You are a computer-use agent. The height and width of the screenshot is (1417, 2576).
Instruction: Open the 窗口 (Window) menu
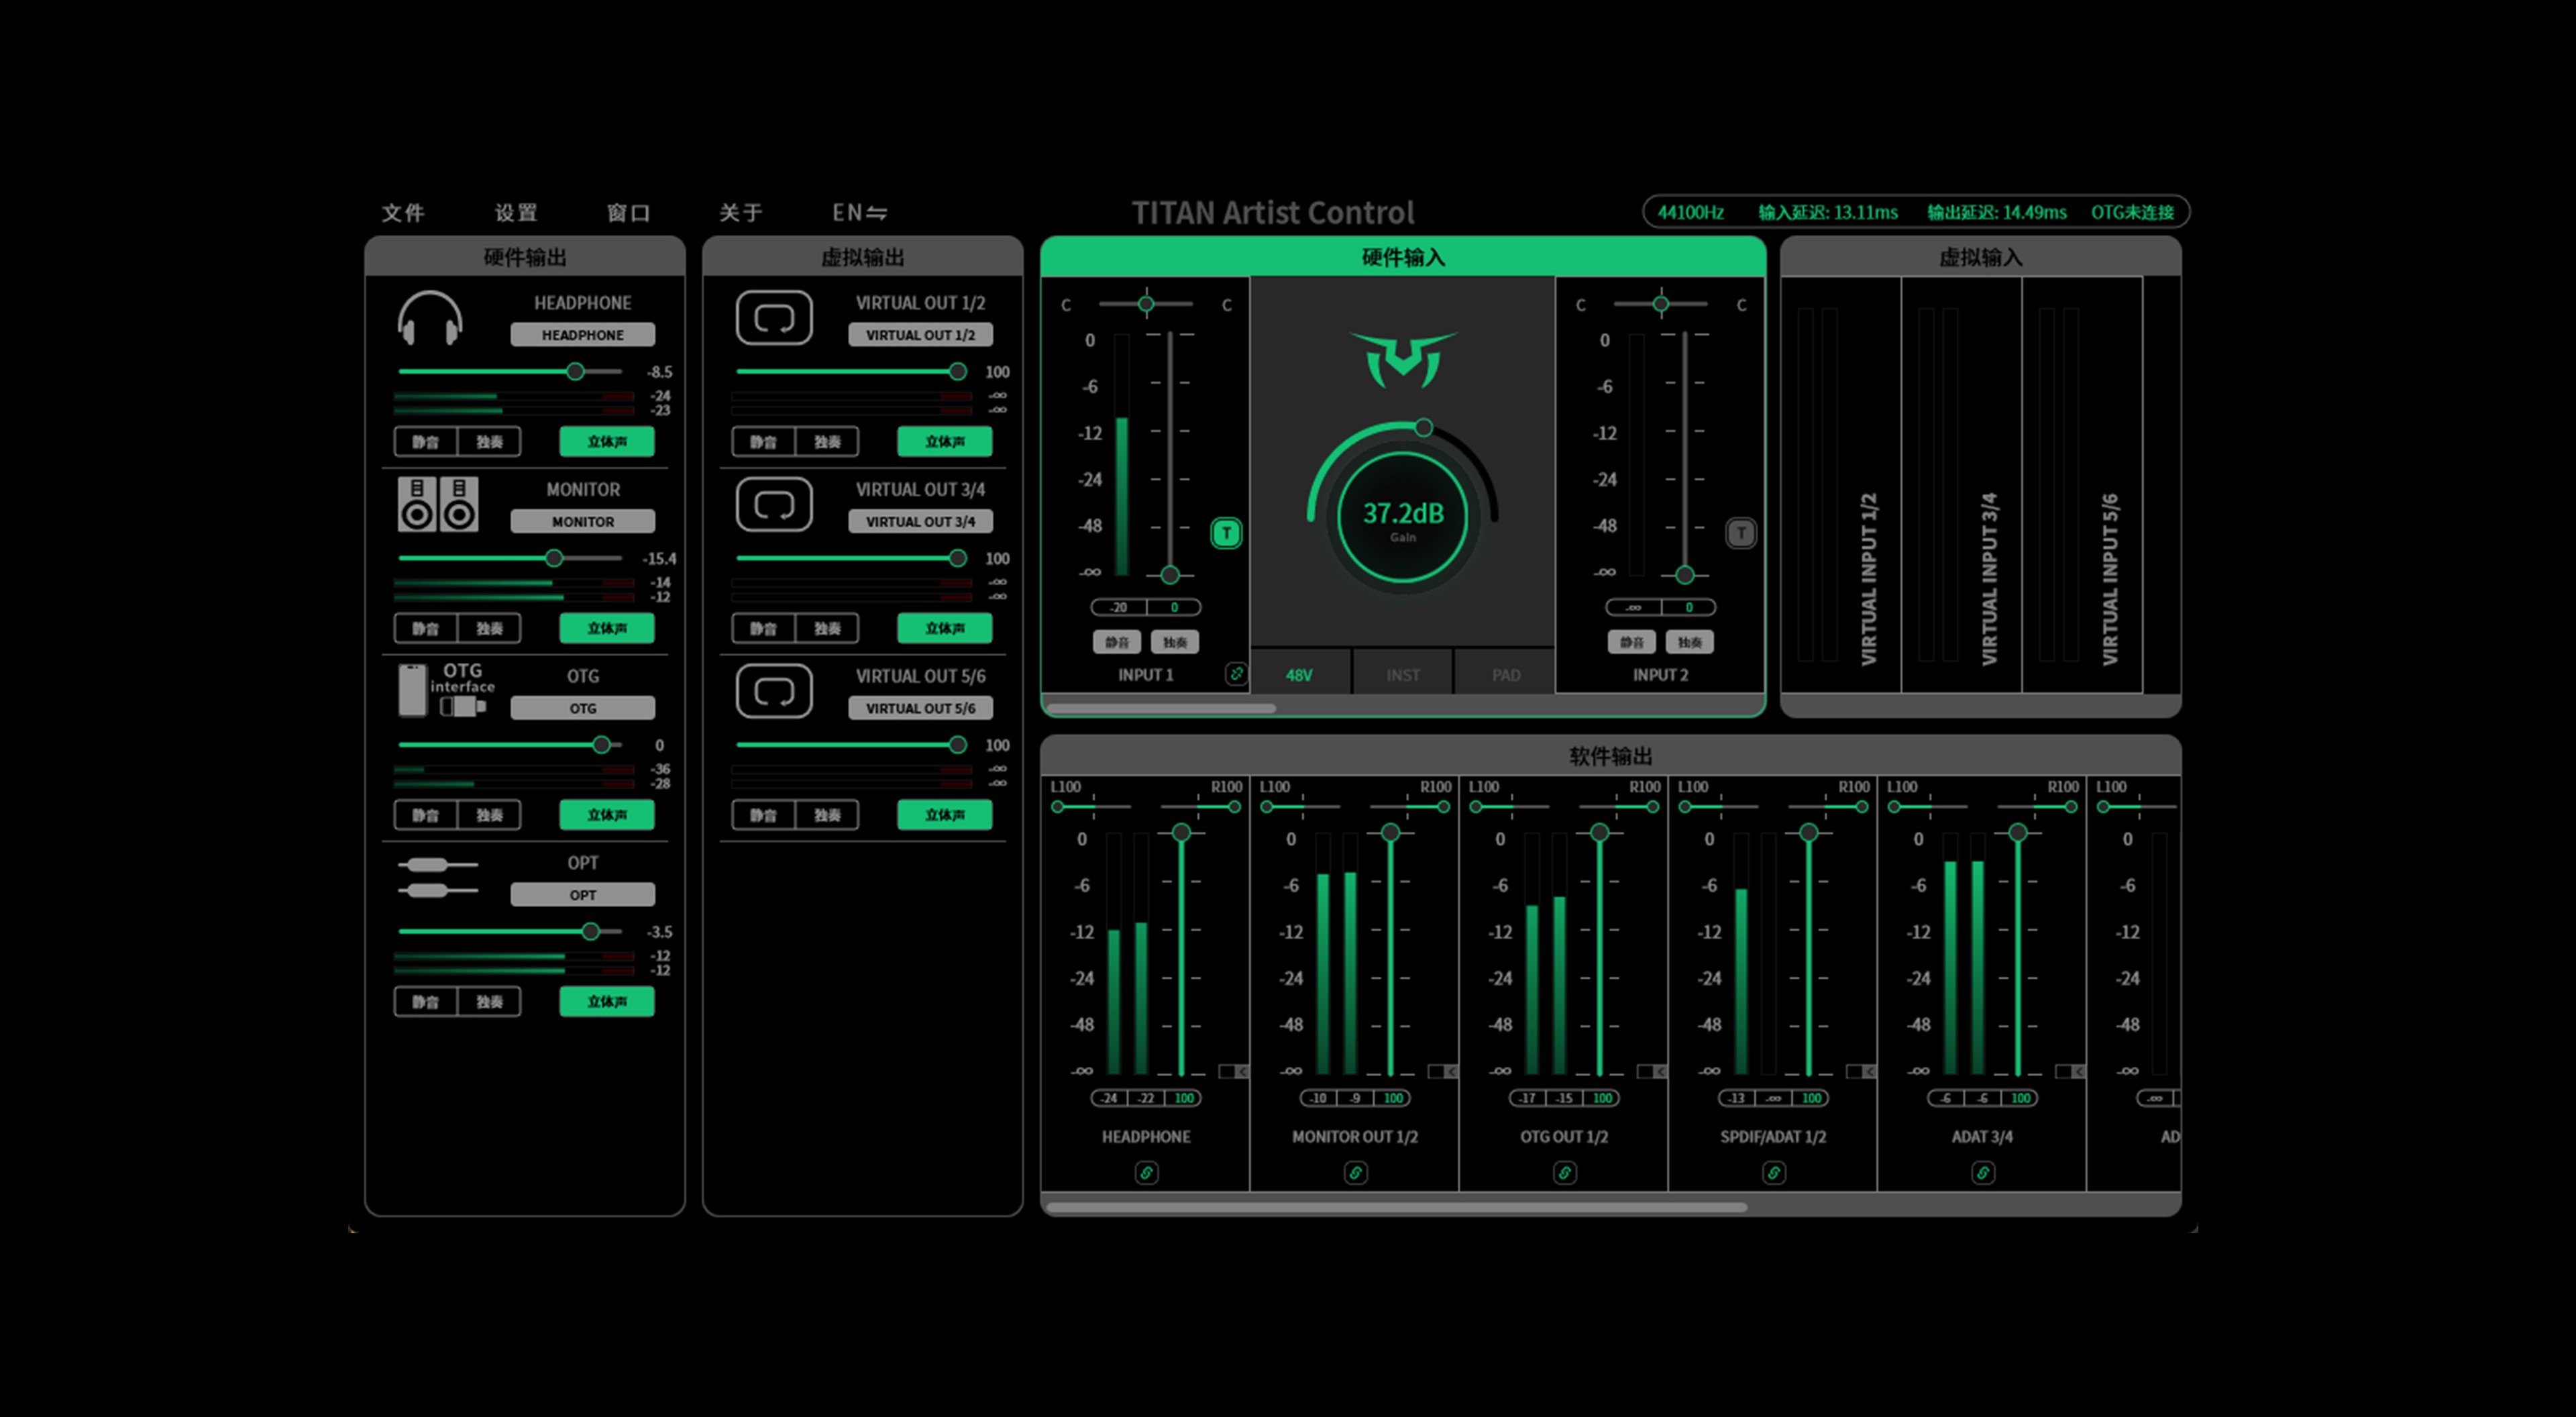pos(628,212)
